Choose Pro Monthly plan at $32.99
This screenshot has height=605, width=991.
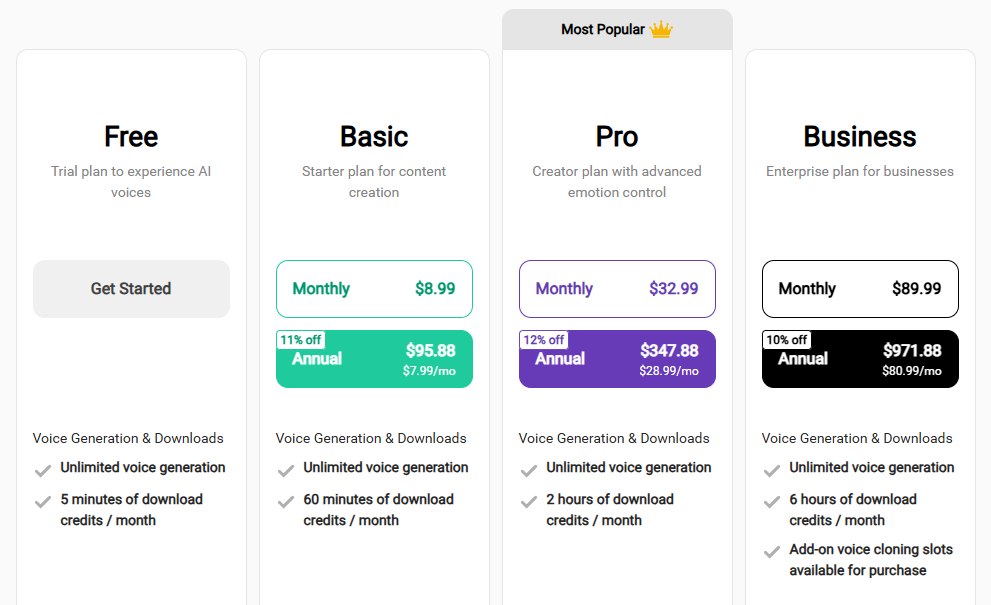[x=617, y=289]
